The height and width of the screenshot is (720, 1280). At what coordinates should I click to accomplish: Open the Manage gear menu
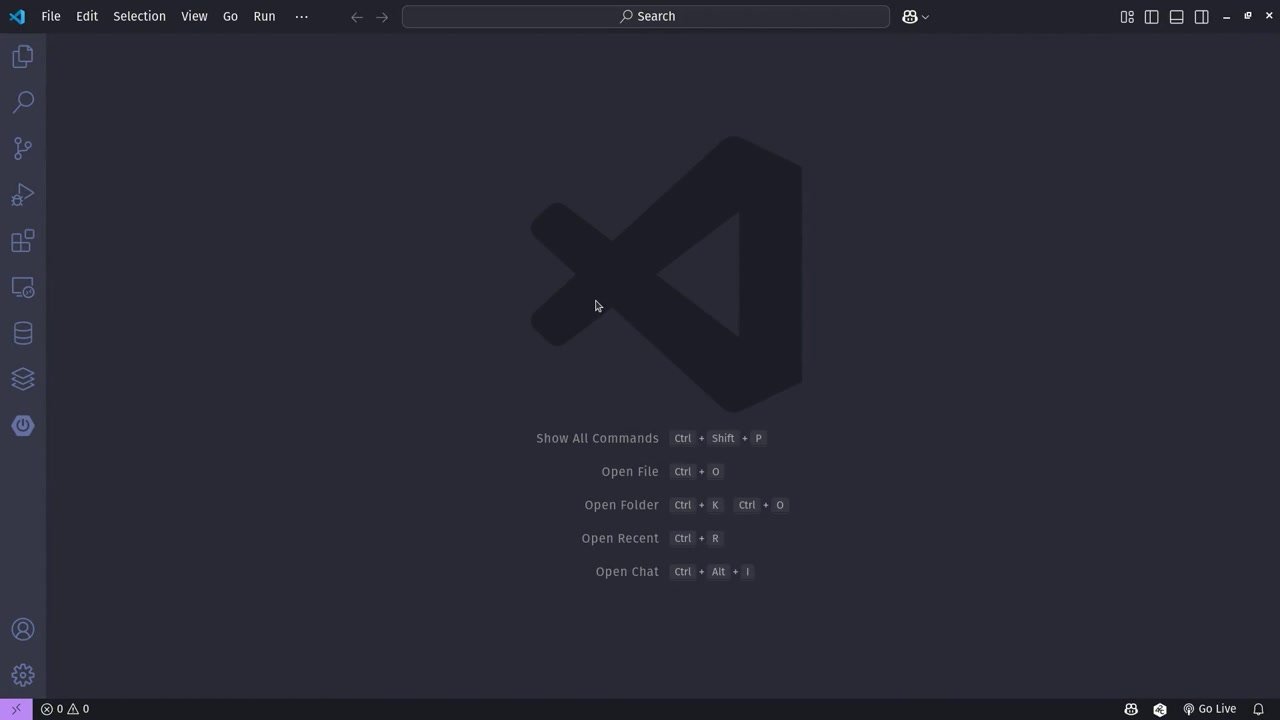[x=22, y=675]
